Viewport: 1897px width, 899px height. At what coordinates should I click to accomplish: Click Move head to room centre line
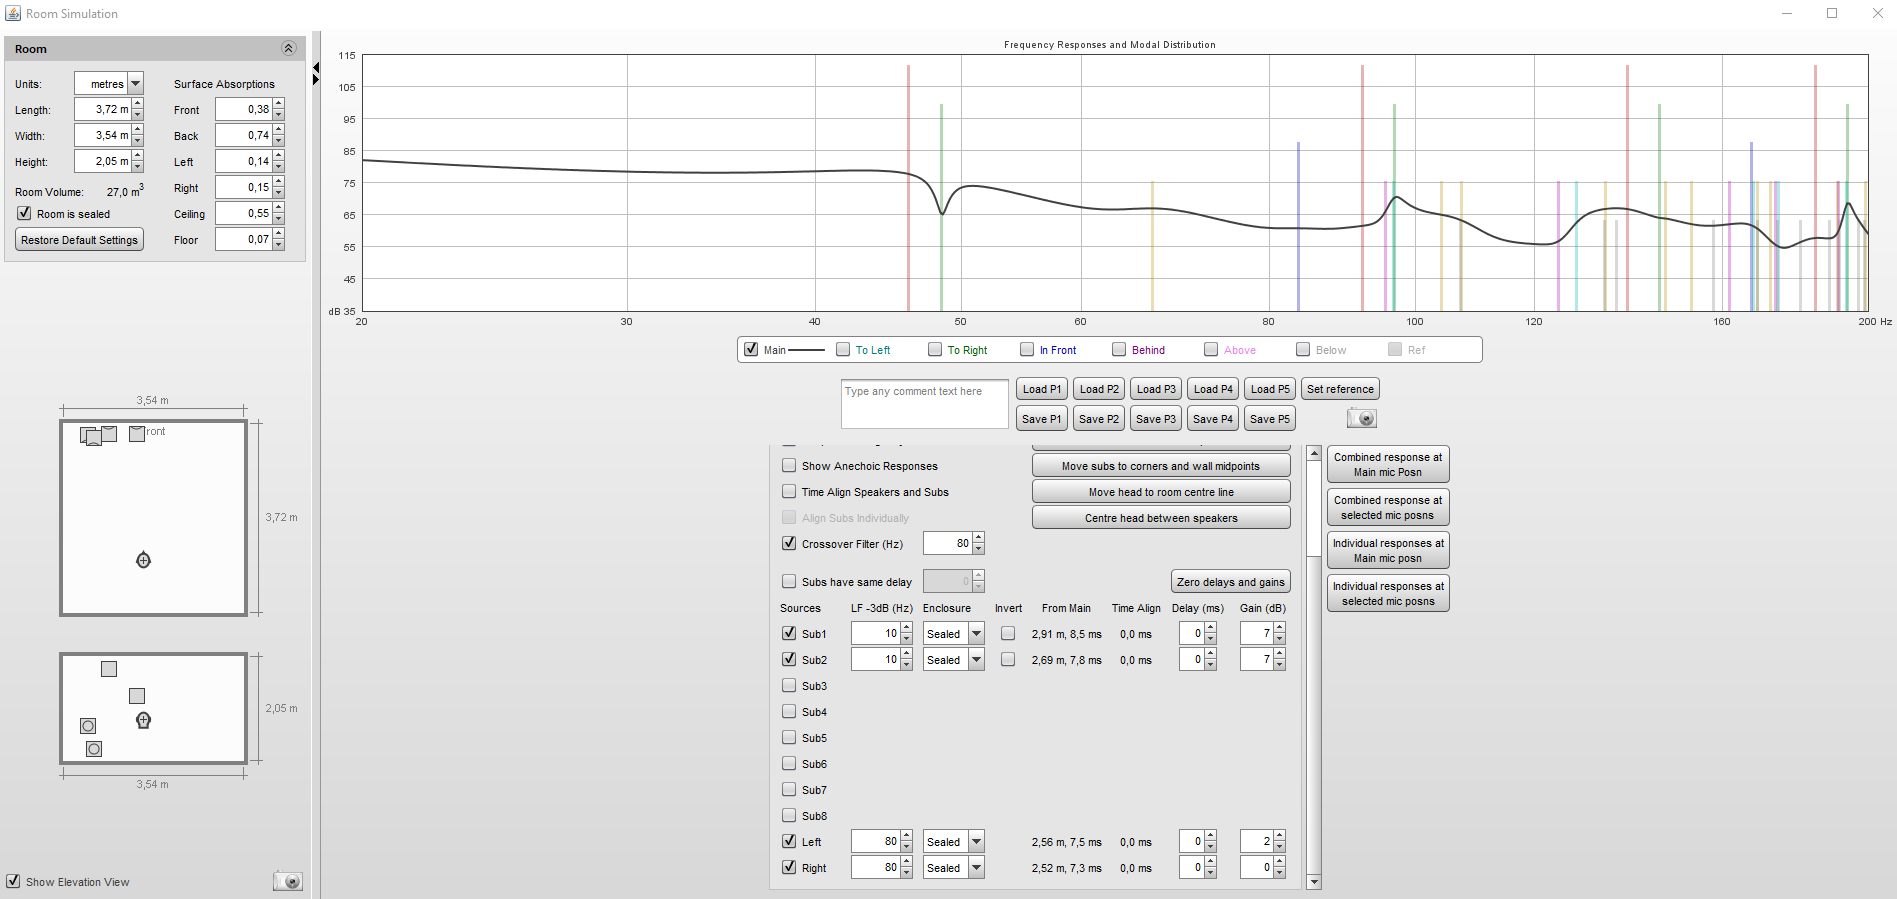click(x=1161, y=492)
